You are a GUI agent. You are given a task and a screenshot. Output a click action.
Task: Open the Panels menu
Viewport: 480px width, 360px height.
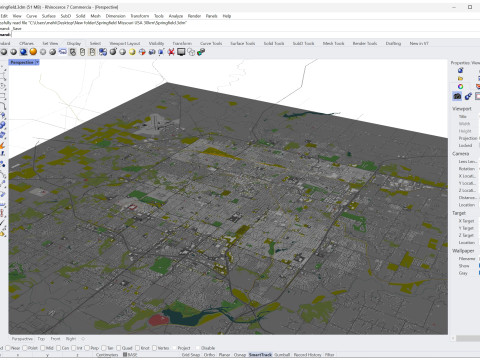point(211,16)
